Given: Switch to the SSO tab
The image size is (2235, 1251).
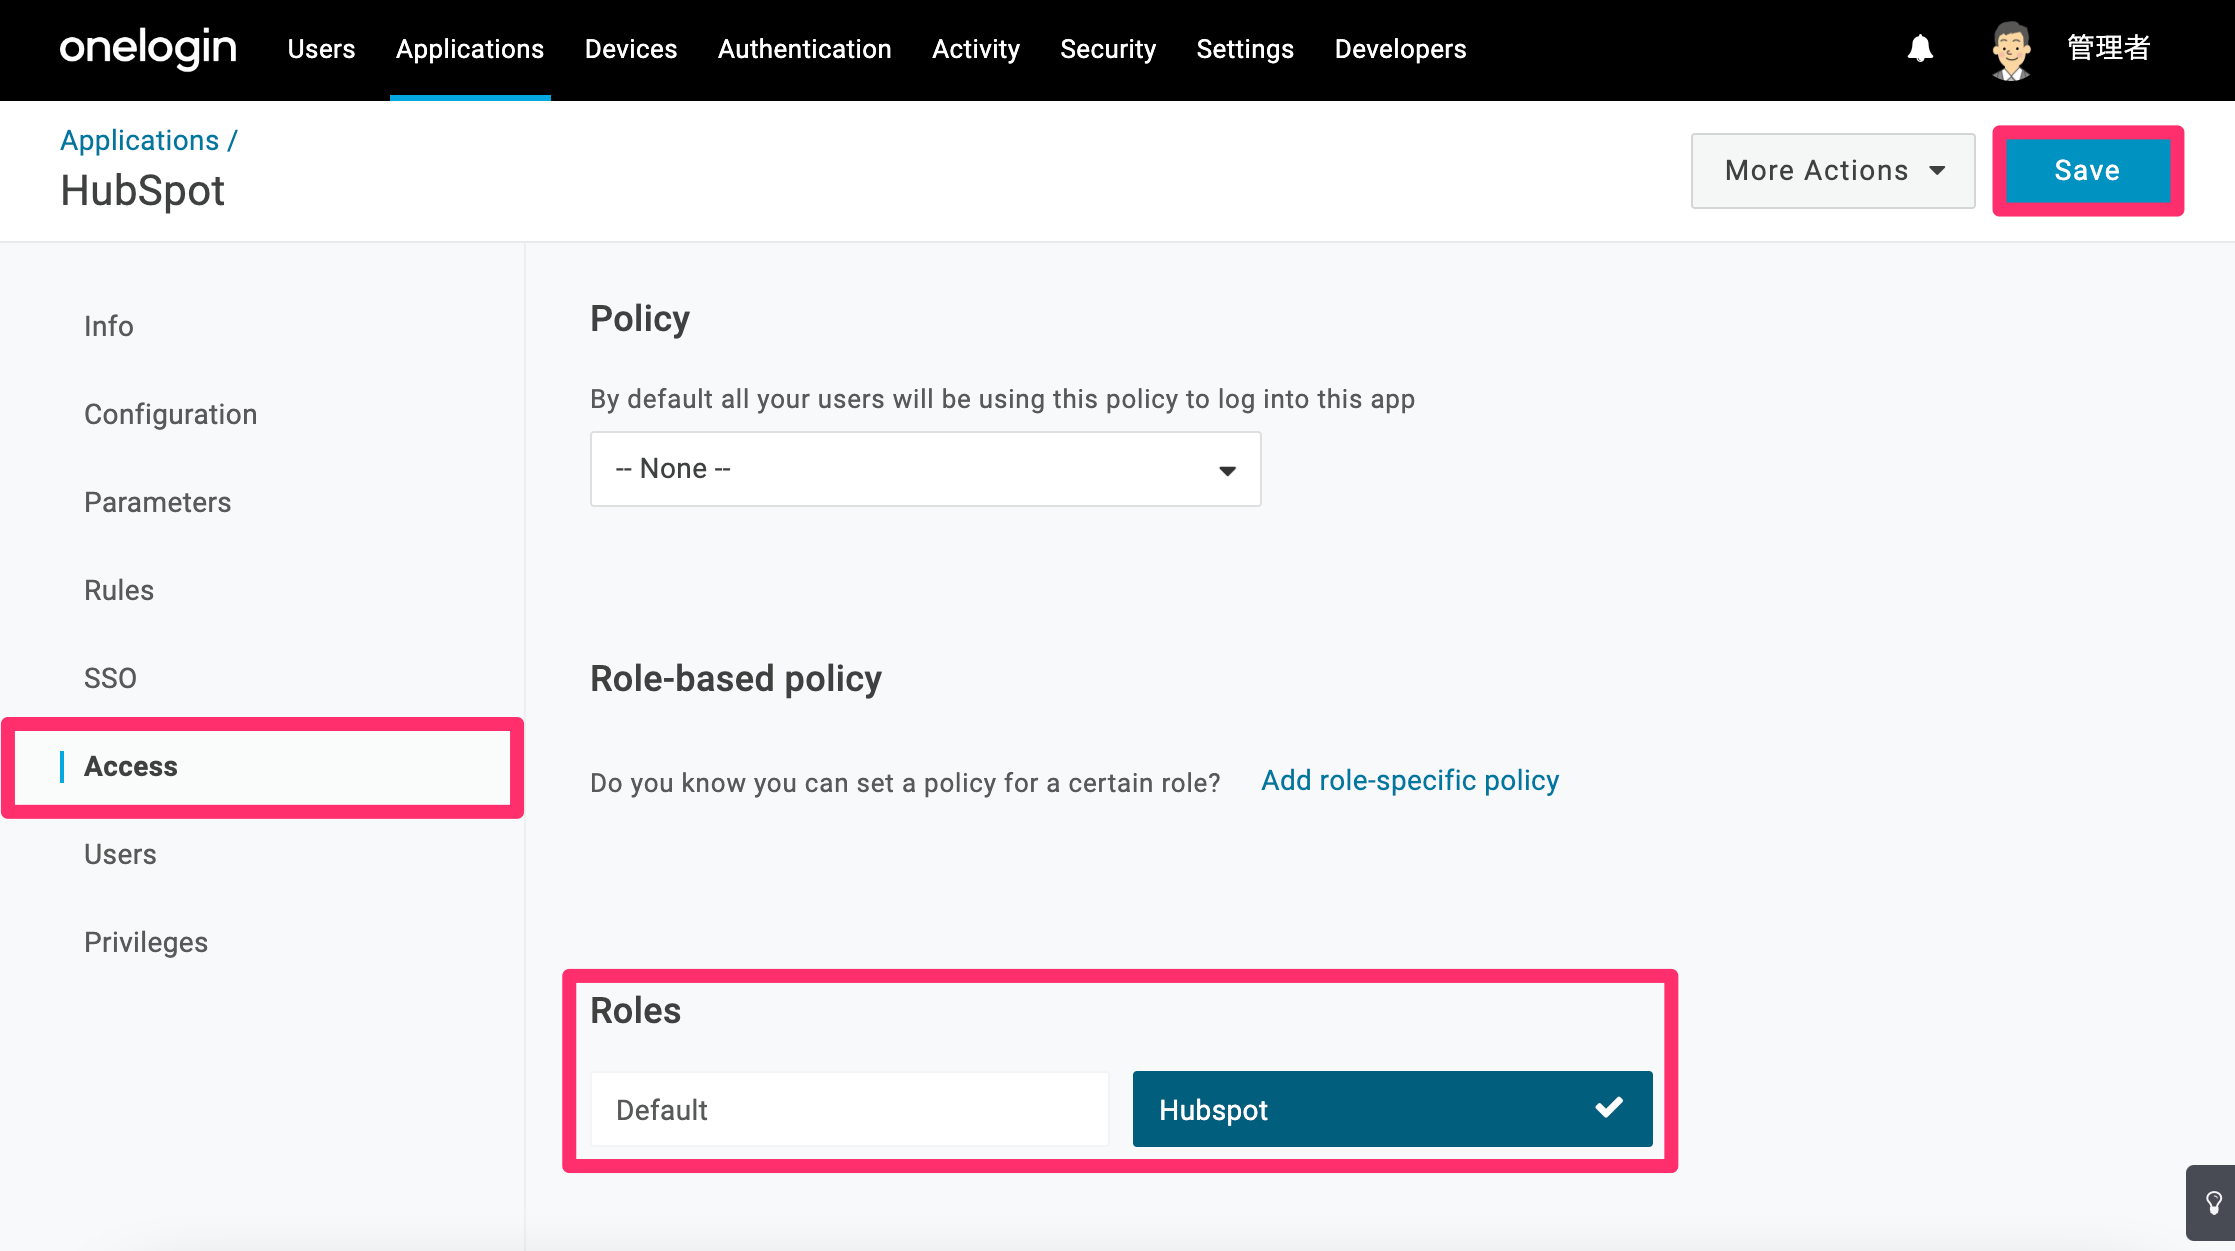Looking at the screenshot, I should 110,678.
